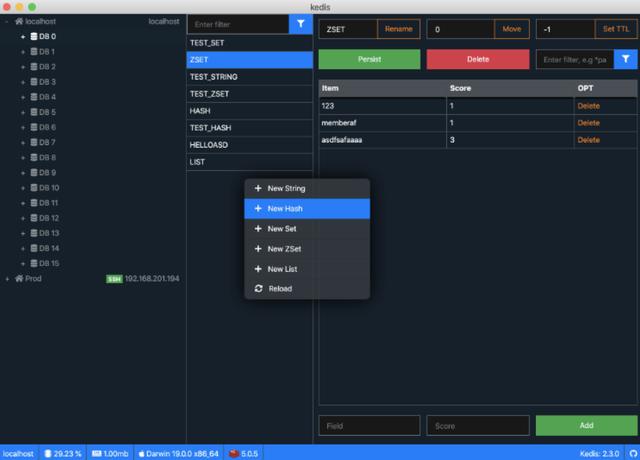This screenshot has width=640, height=460.
Task: Select the TEST_SET key
Action: click(249, 43)
